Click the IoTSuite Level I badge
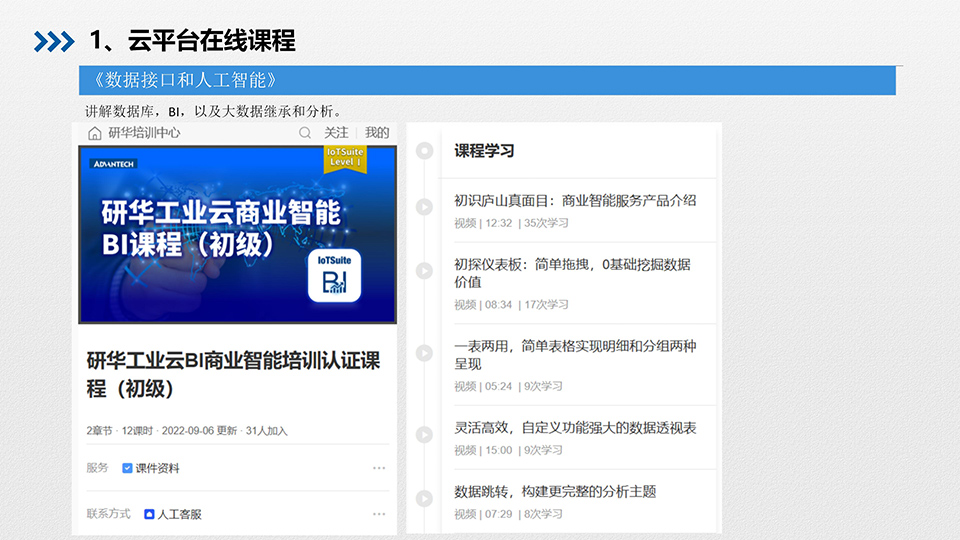 tap(345, 158)
